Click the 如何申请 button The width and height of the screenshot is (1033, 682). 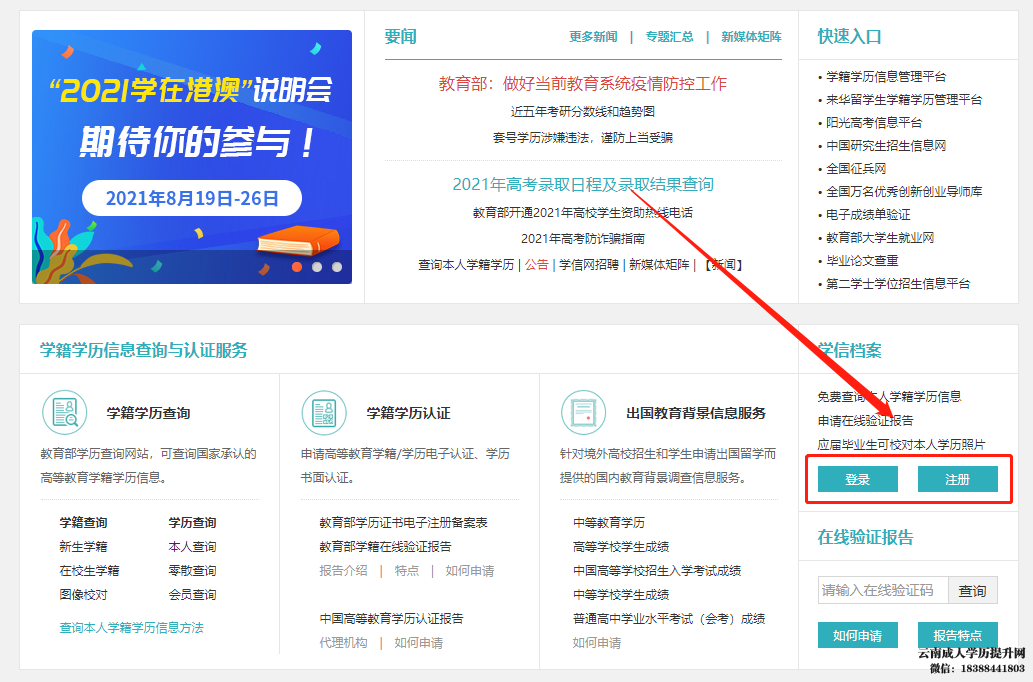tap(857, 635)
